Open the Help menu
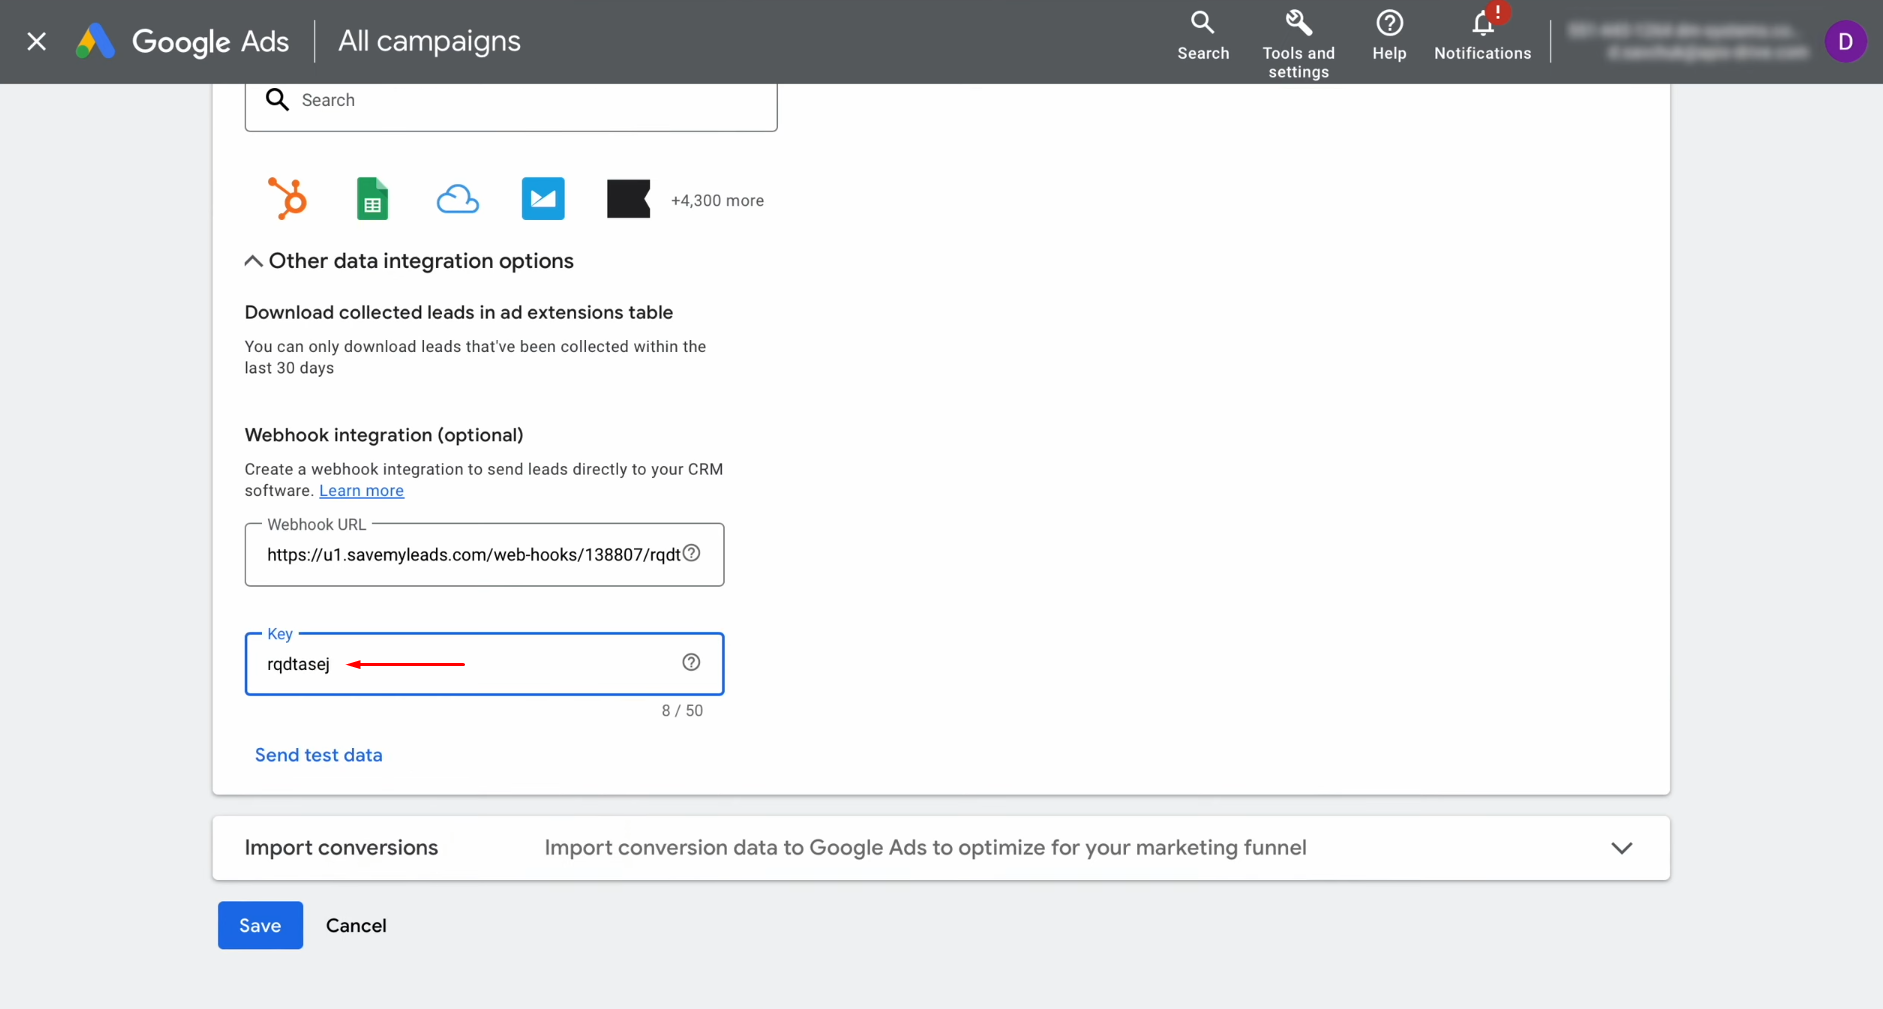1883x1009 pixels. 1389,36
